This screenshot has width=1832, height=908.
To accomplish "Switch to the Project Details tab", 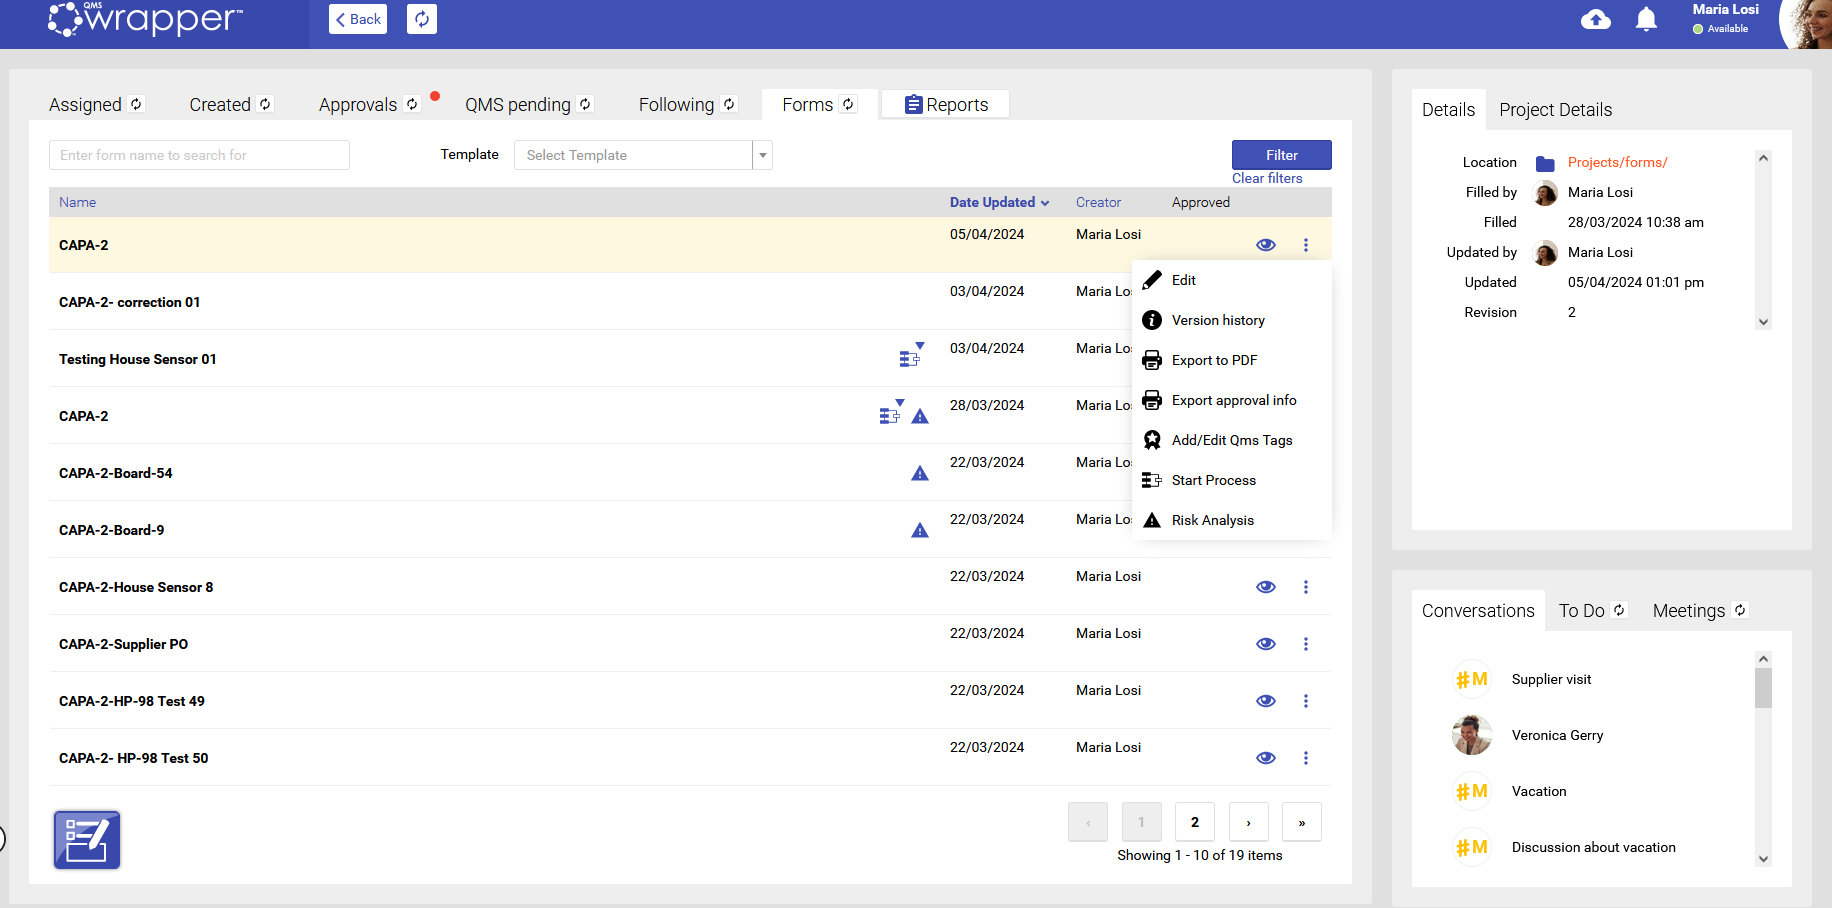I will 1555,109.
